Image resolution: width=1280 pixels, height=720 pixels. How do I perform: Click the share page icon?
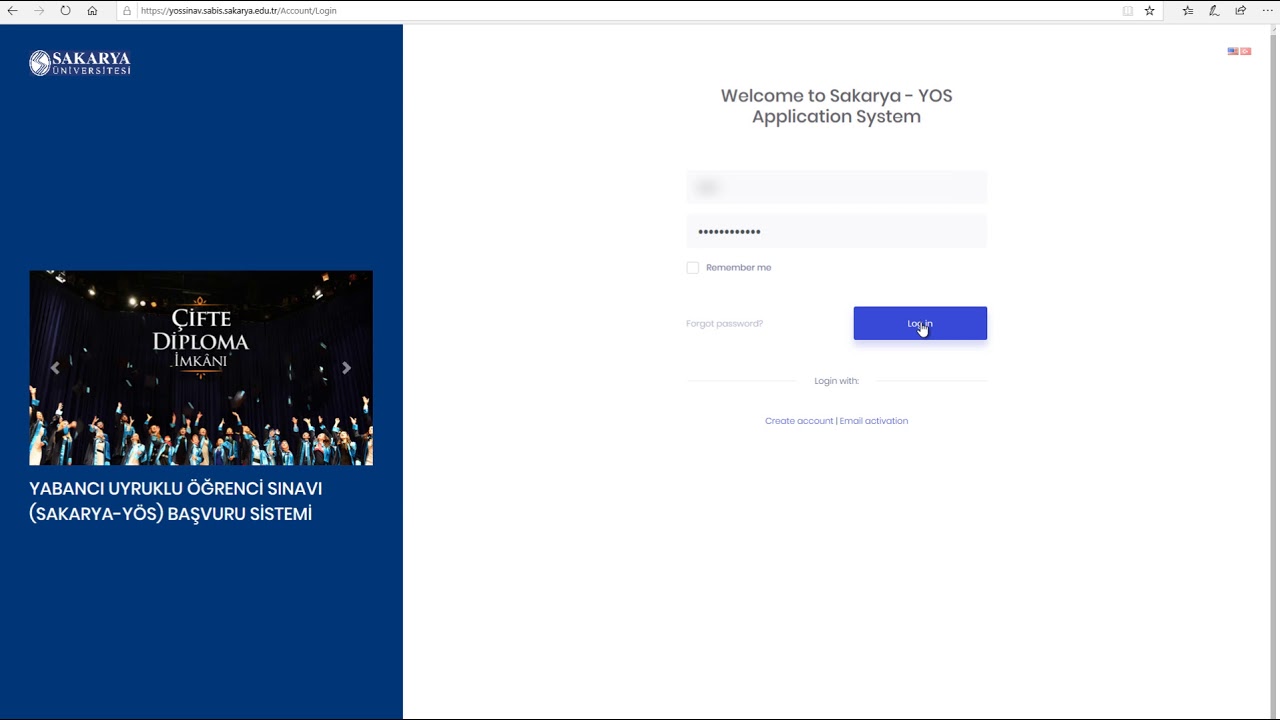pos(1241,10)
